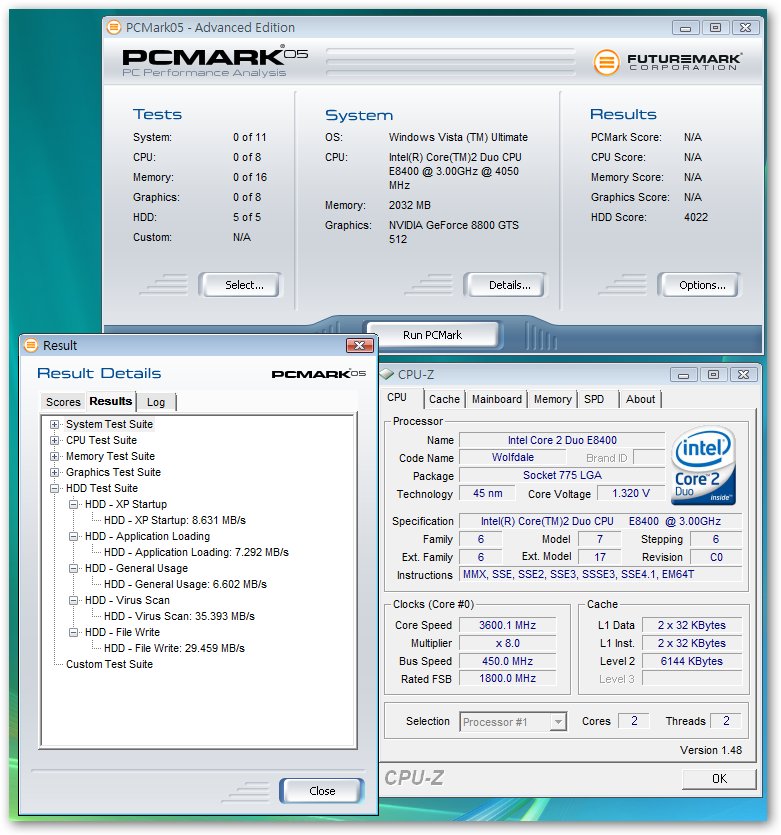Viewport: 781px width, 835px height.
Task: Click the Select... button under Tests
Action: 241,285
